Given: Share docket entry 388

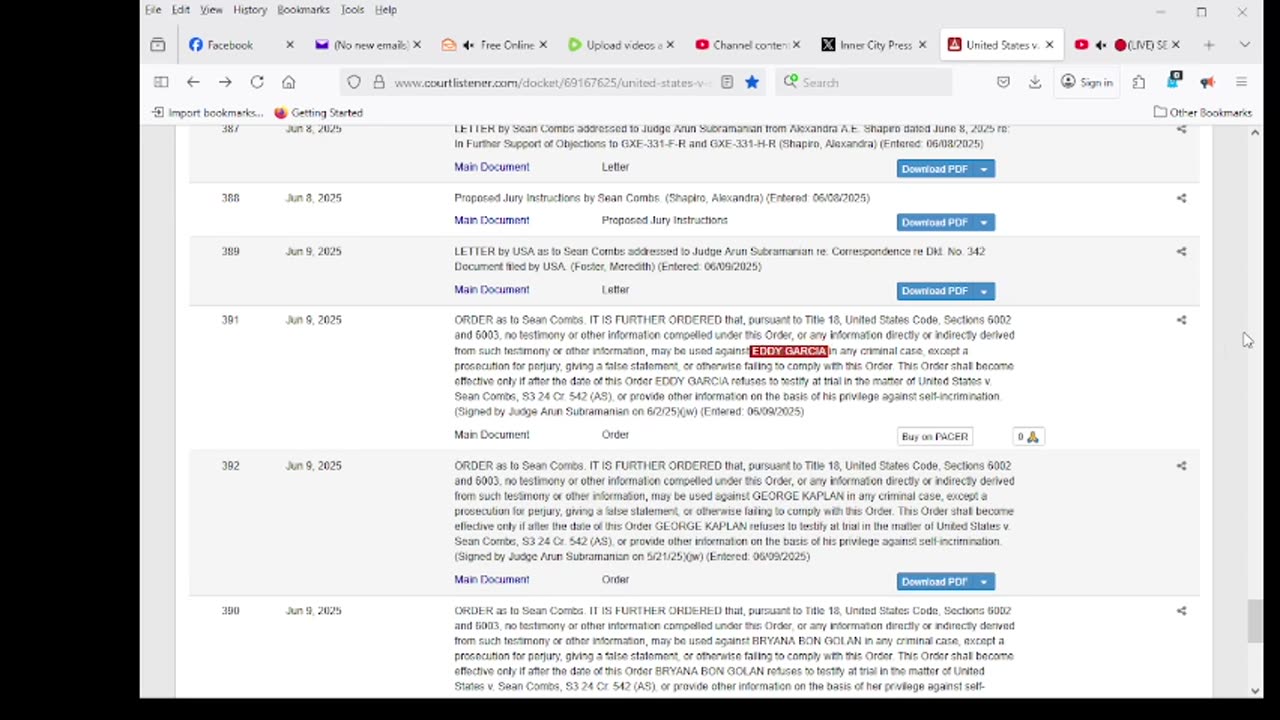Looking at the screenshot, I should pos(1181,198).
